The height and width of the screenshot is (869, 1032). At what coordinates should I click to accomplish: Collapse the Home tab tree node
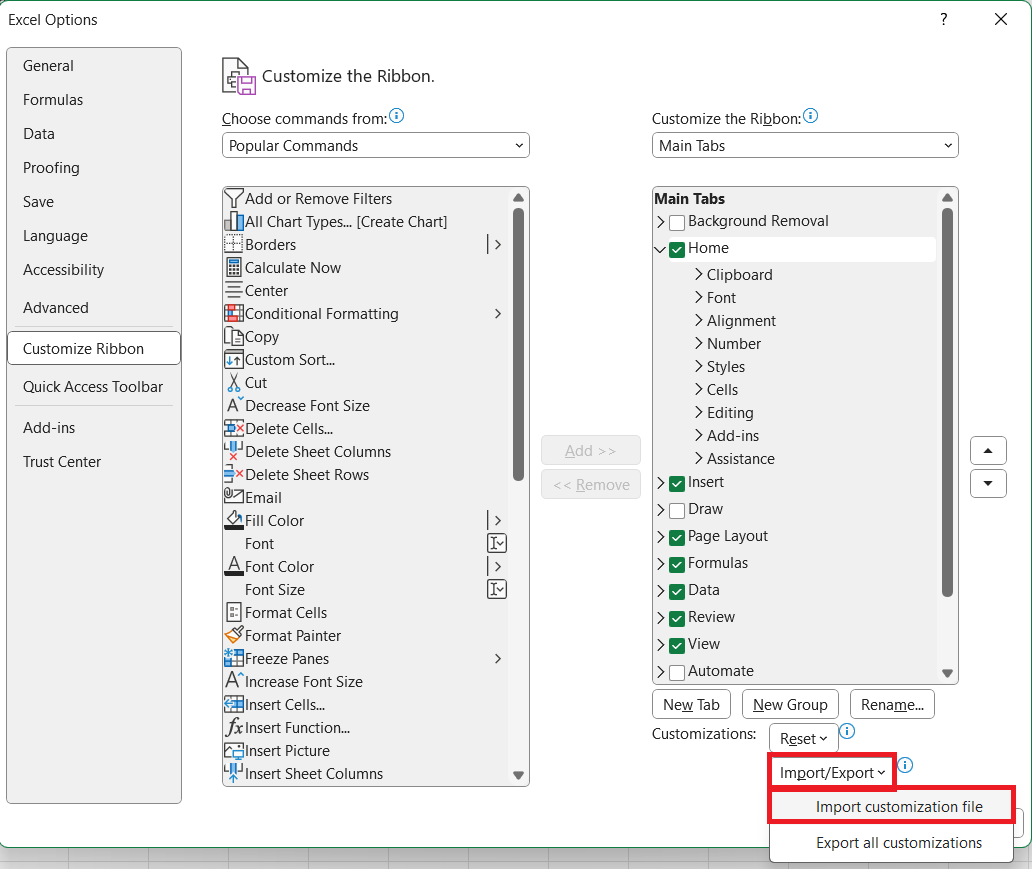point(660,249)
